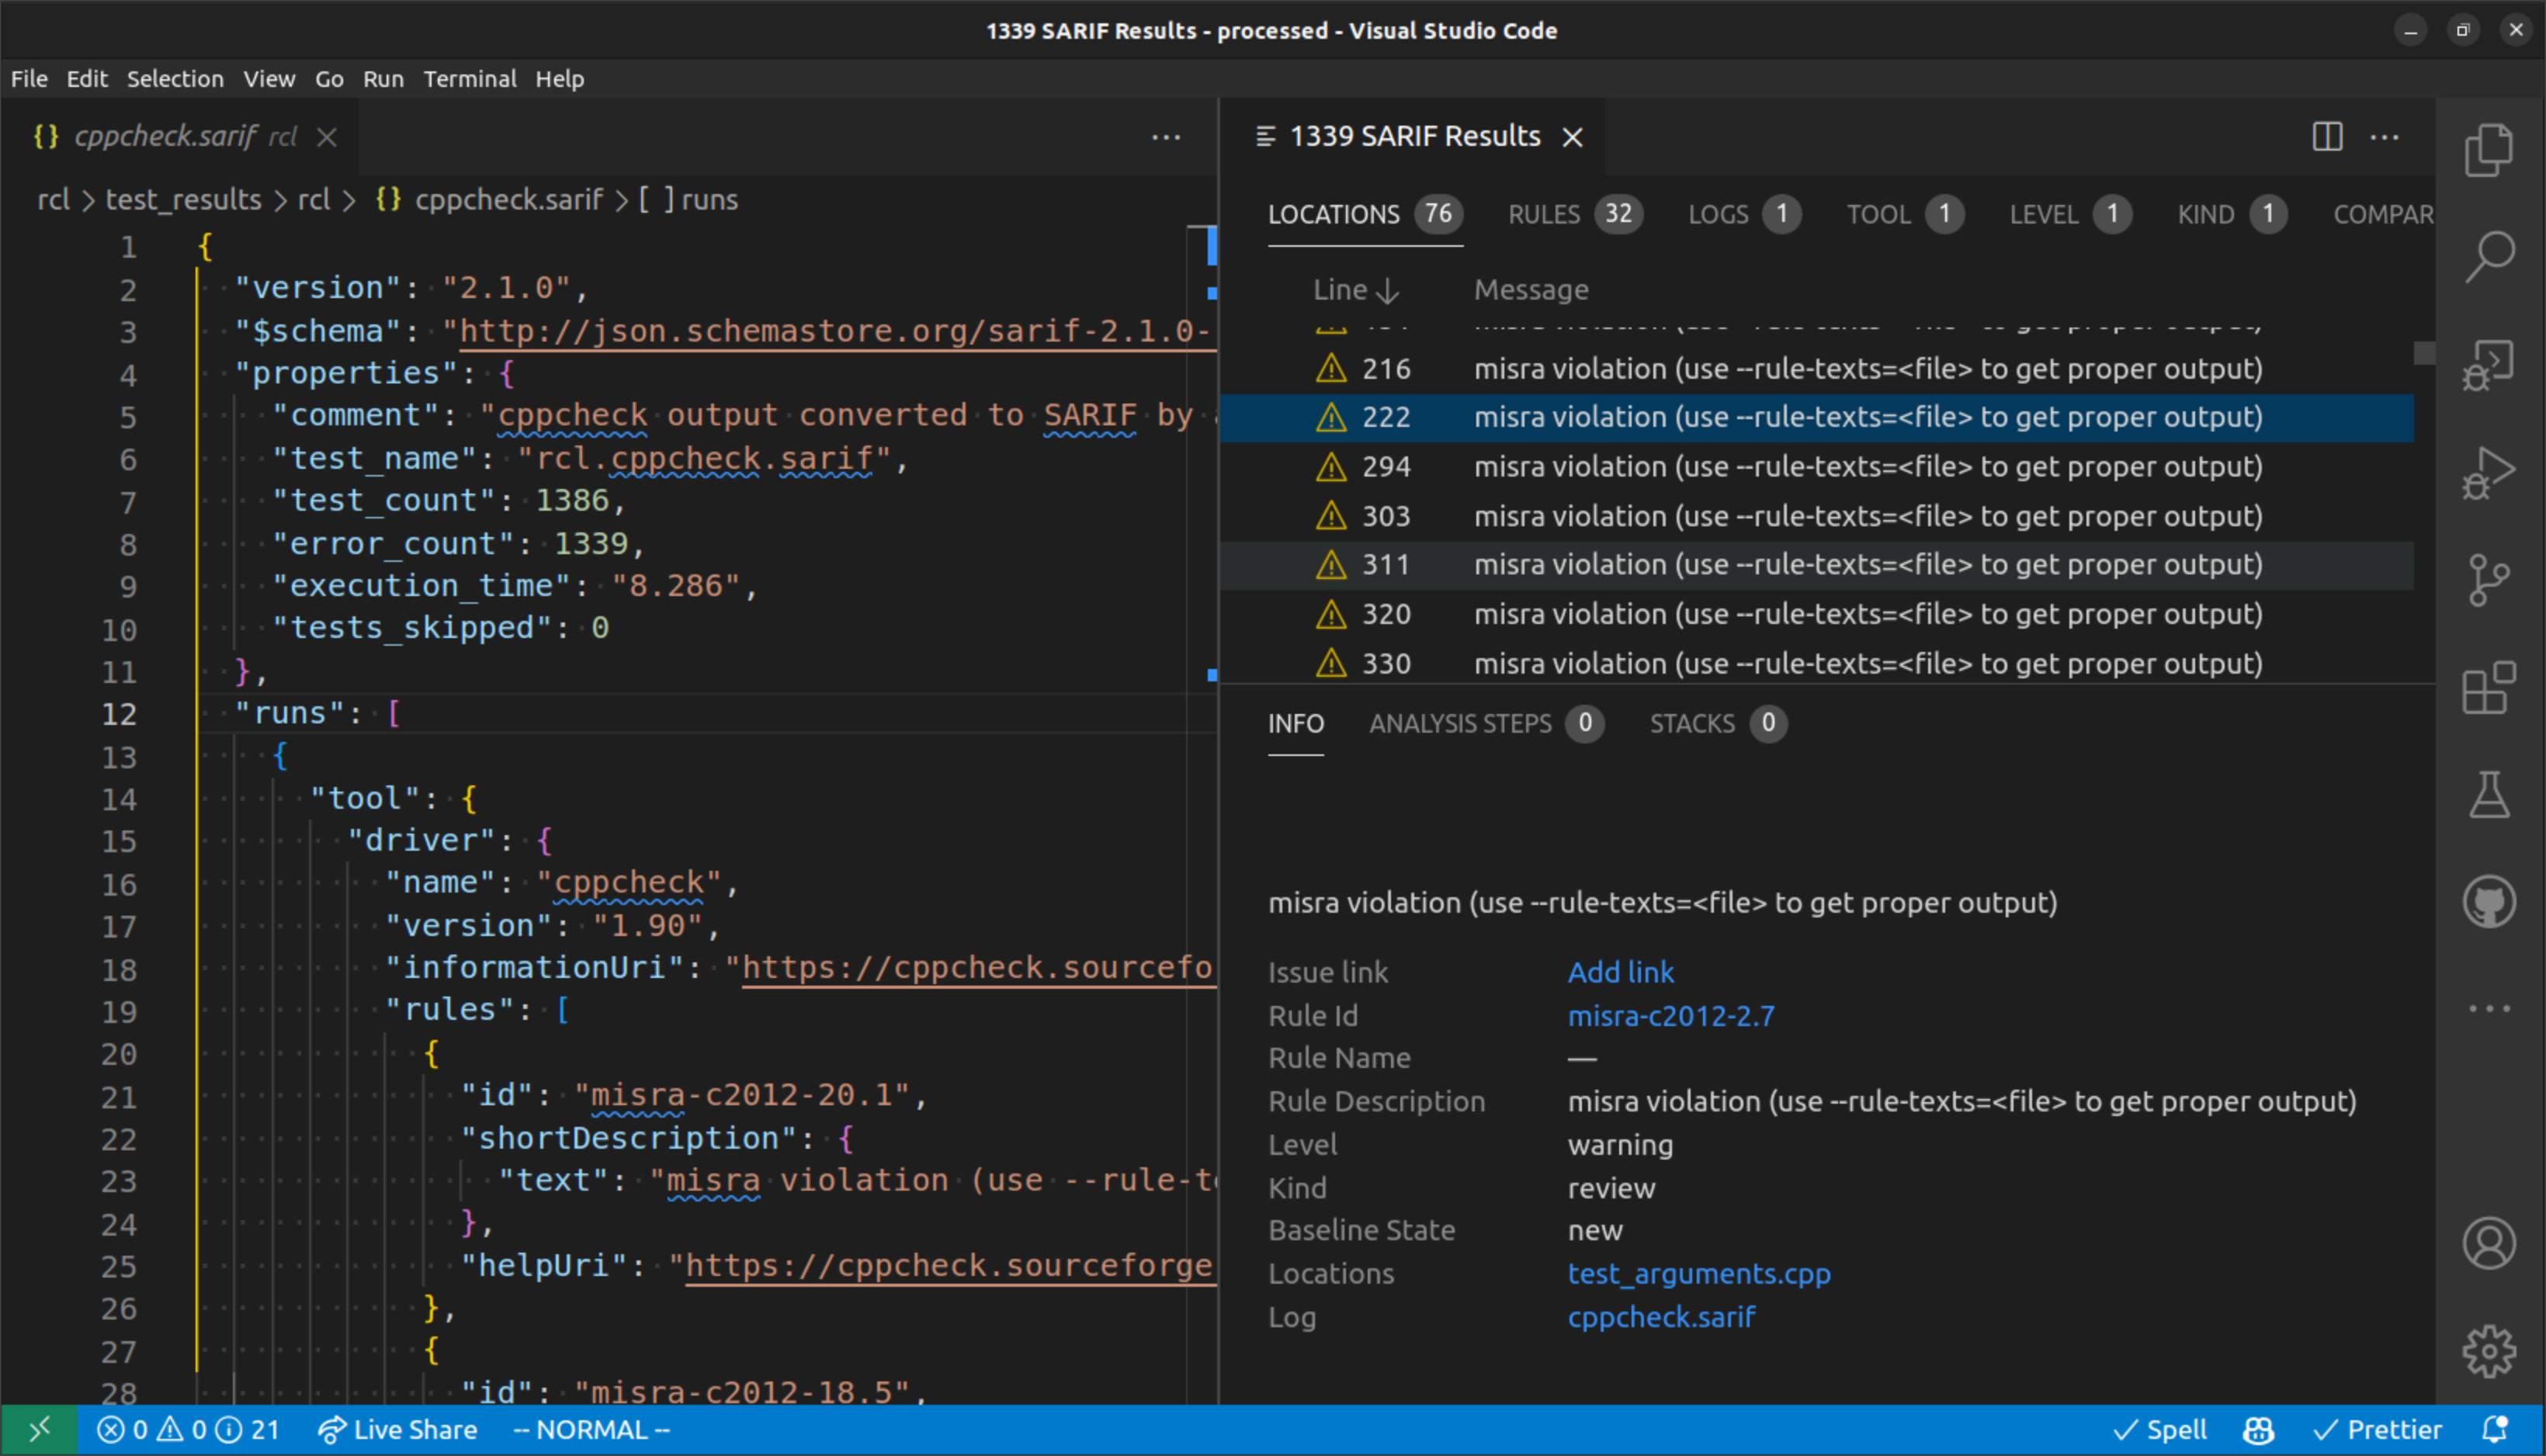Open the Testing beaker view
Viewport: 2546px width, 1456px height.
click(2488, 795)
